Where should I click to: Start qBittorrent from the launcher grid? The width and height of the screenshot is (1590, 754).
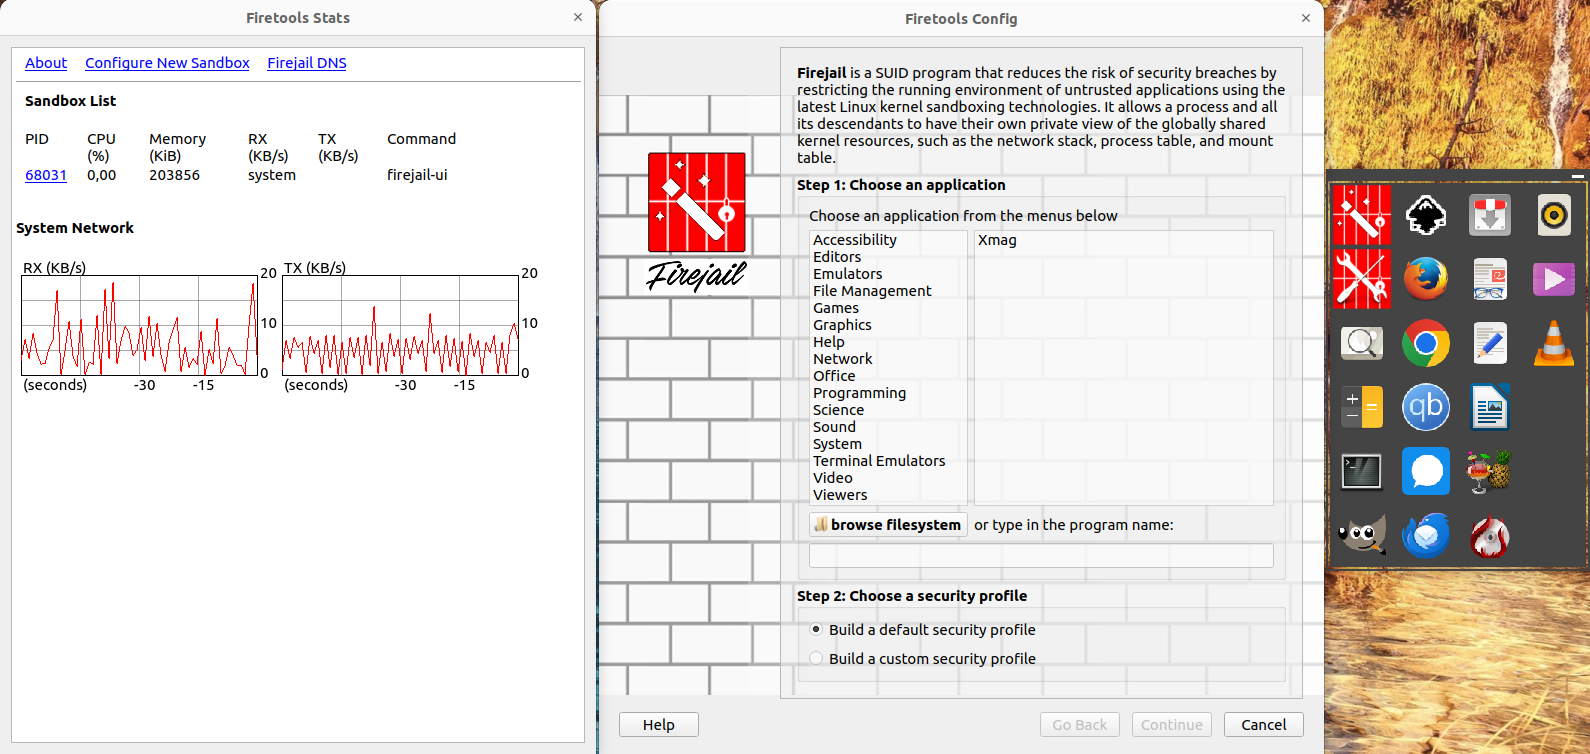click(x=1425, y=407)
